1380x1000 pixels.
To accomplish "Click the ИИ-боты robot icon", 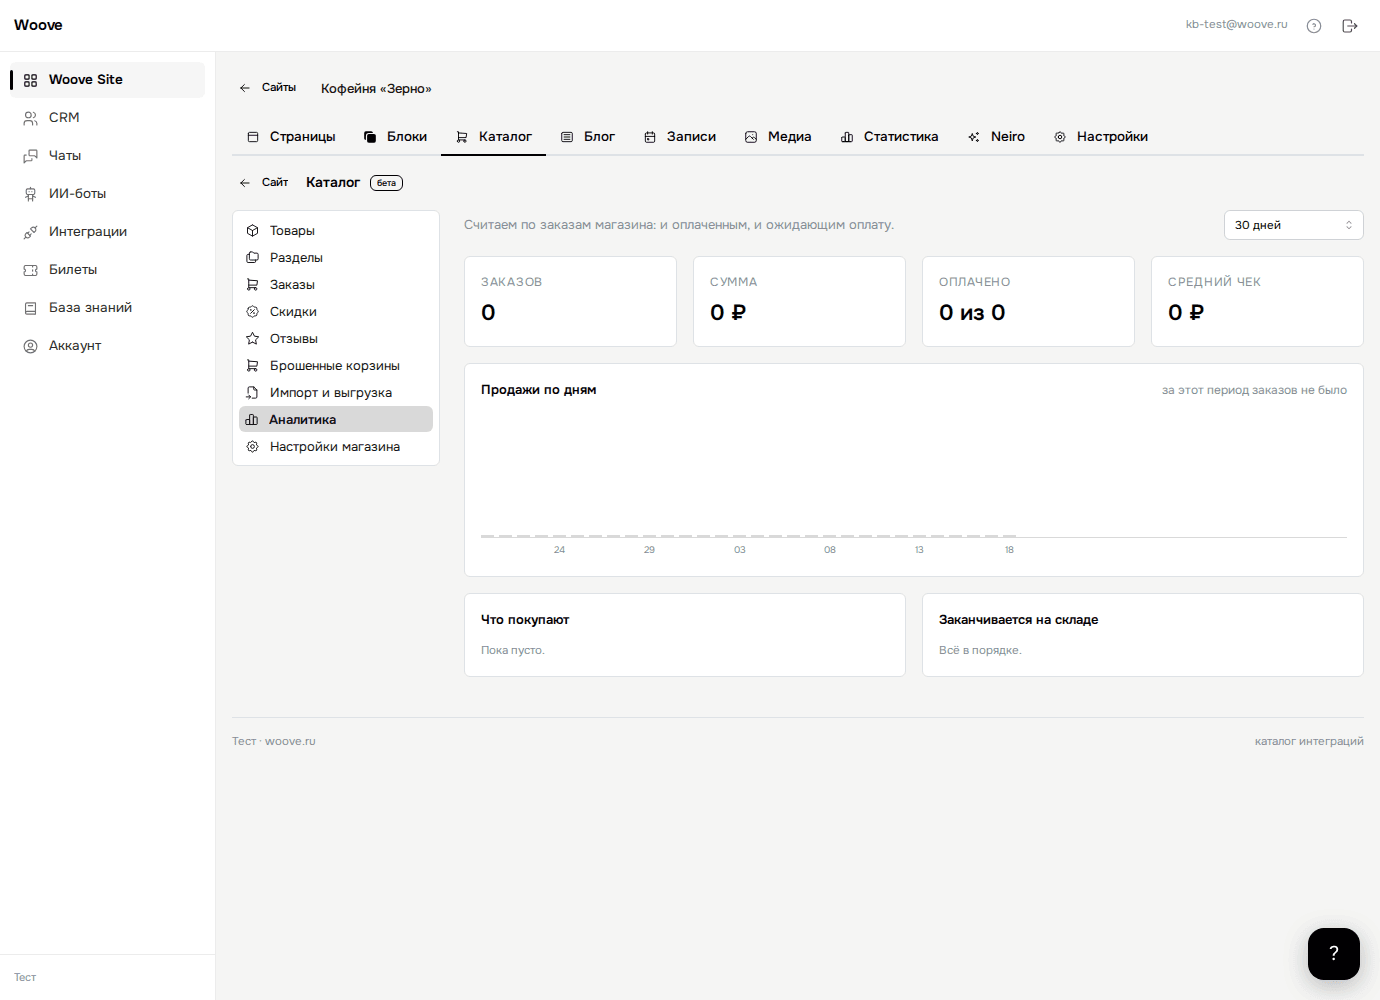I will click(x=31, y=194).
